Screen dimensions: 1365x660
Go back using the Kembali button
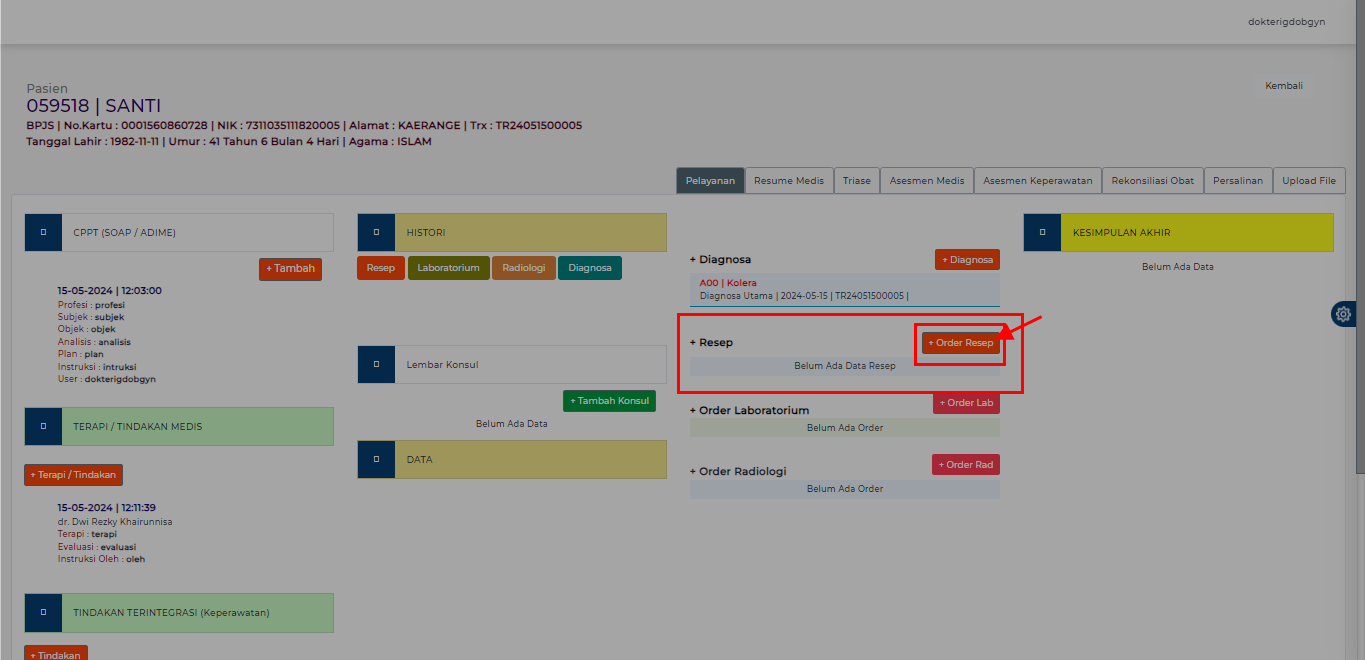(x=1283, y=86)
